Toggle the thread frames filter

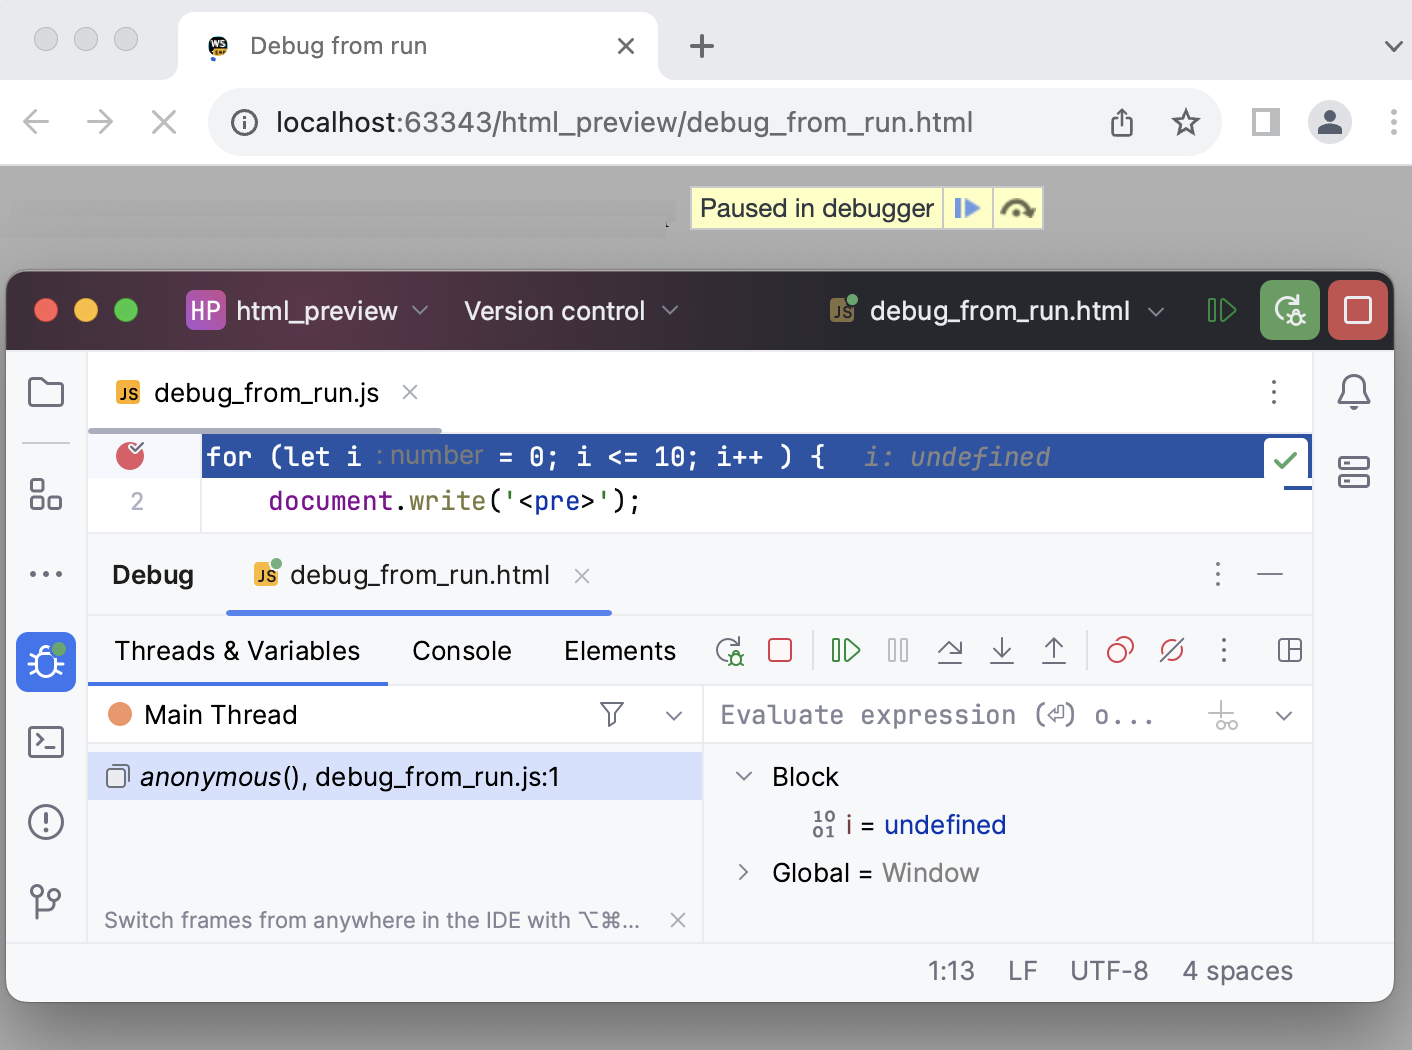(611, 714)
